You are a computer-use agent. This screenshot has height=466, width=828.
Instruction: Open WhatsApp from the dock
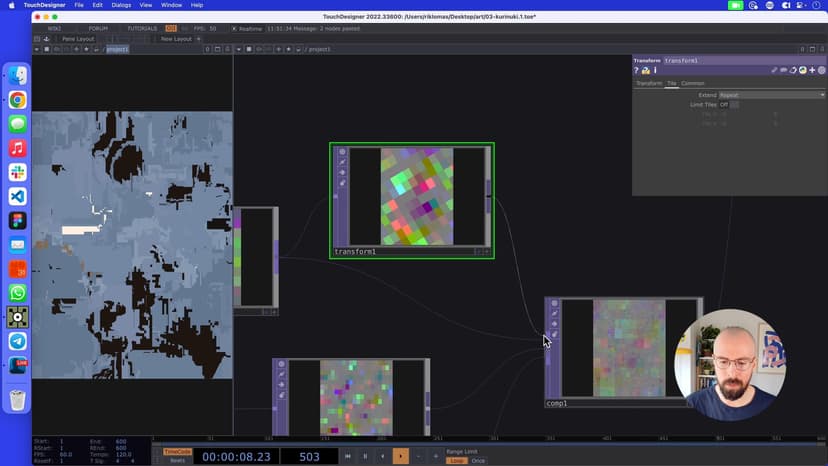[x=17, y=293]
